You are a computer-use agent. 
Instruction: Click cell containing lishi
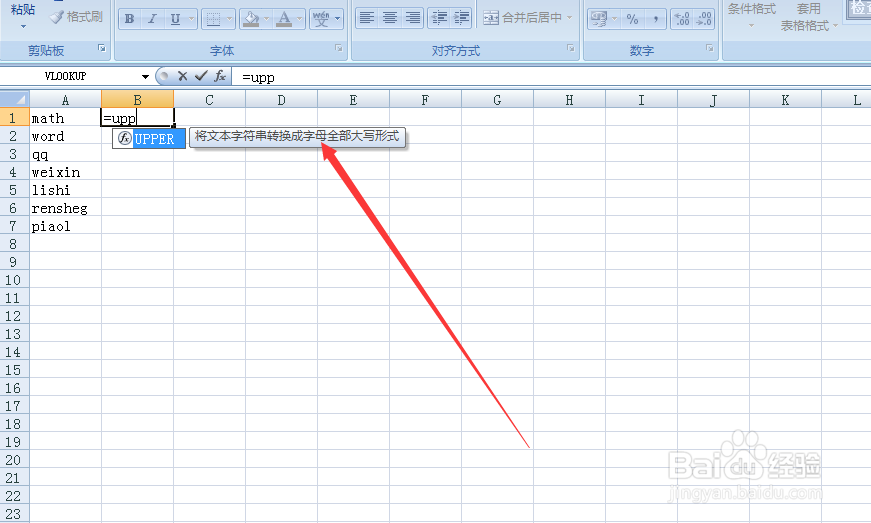click(x=66, y=190)
